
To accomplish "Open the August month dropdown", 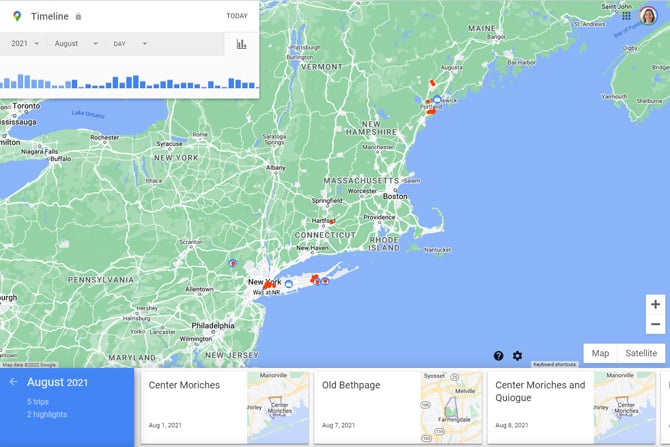I will click(x=76, y=44).
